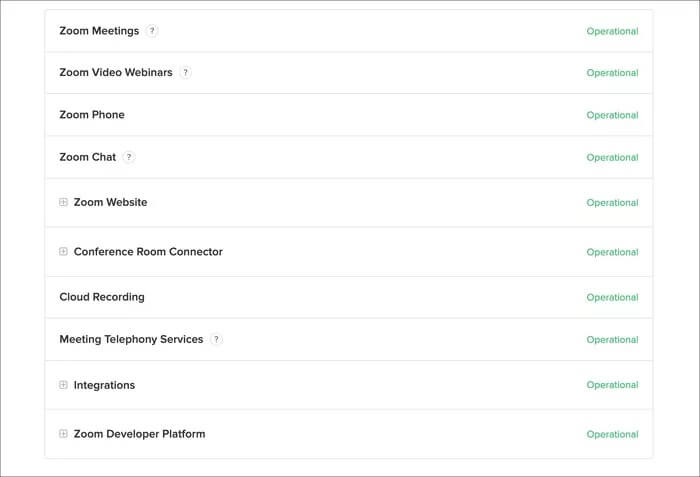Click the Operational status beside Cloud Recording
Screen dimensions: 700x477
pos(612,297)
